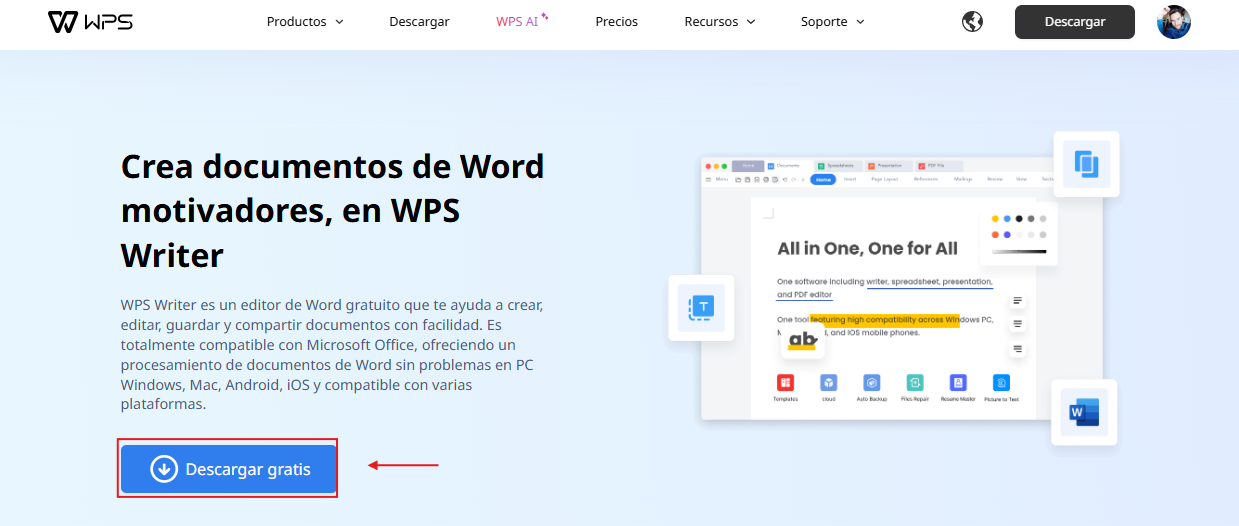Click the heading 'All in One, One for All'
The width and height of the screenshot is (1239, 526).
867,248
